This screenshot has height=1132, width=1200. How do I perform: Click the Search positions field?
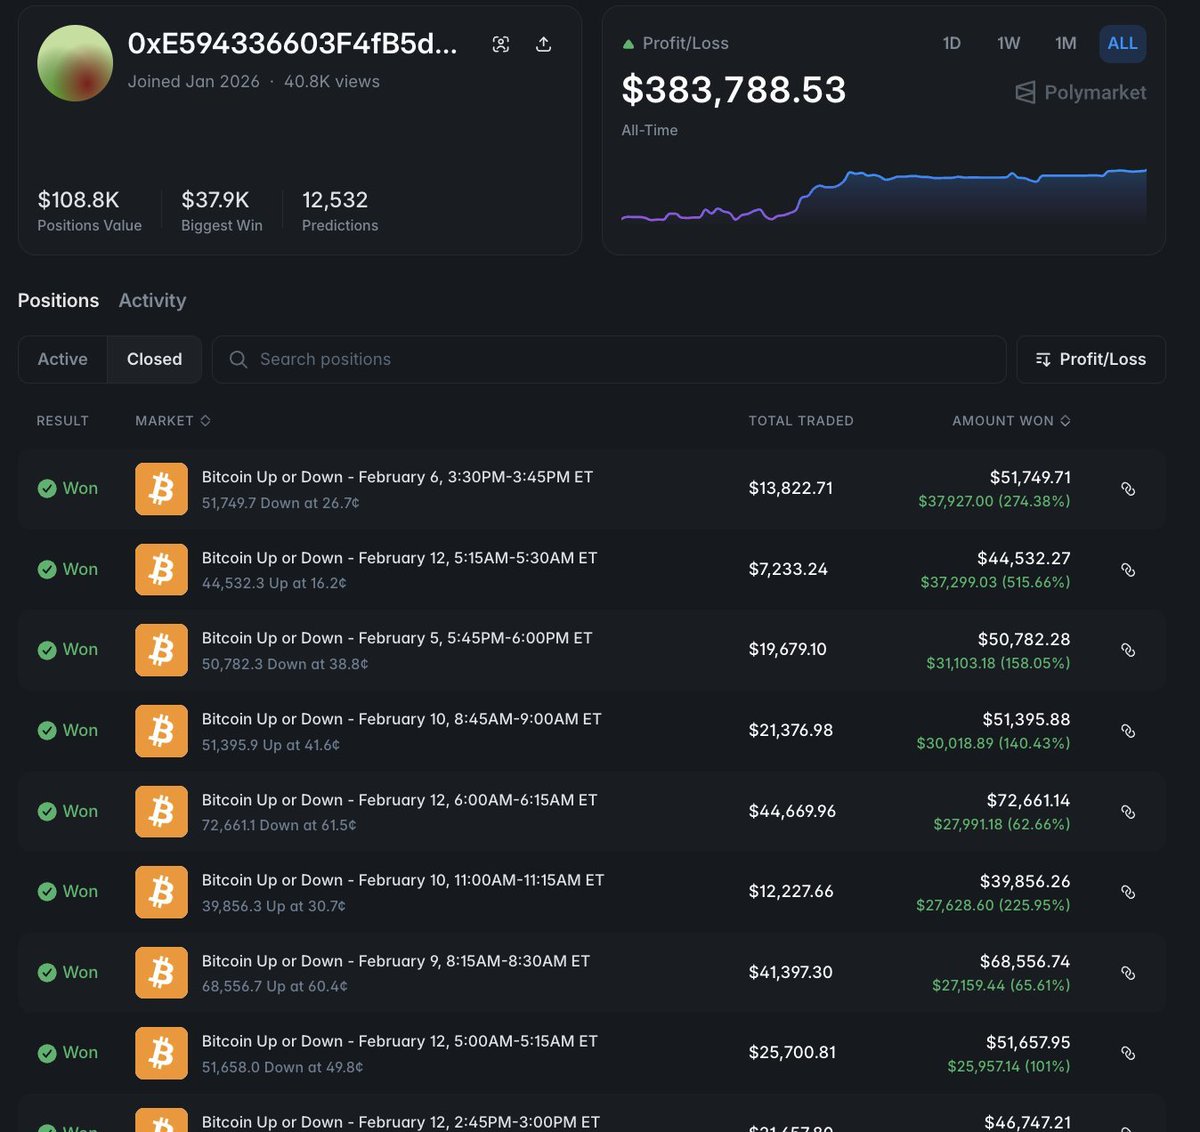(609, 359)
